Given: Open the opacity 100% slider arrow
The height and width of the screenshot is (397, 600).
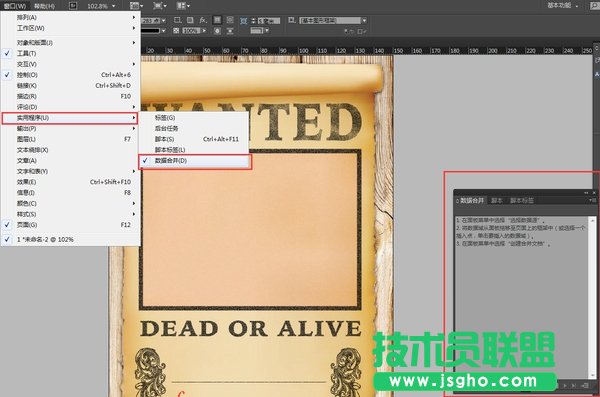Looking at the screenshot, I should (x=204, y=31).
